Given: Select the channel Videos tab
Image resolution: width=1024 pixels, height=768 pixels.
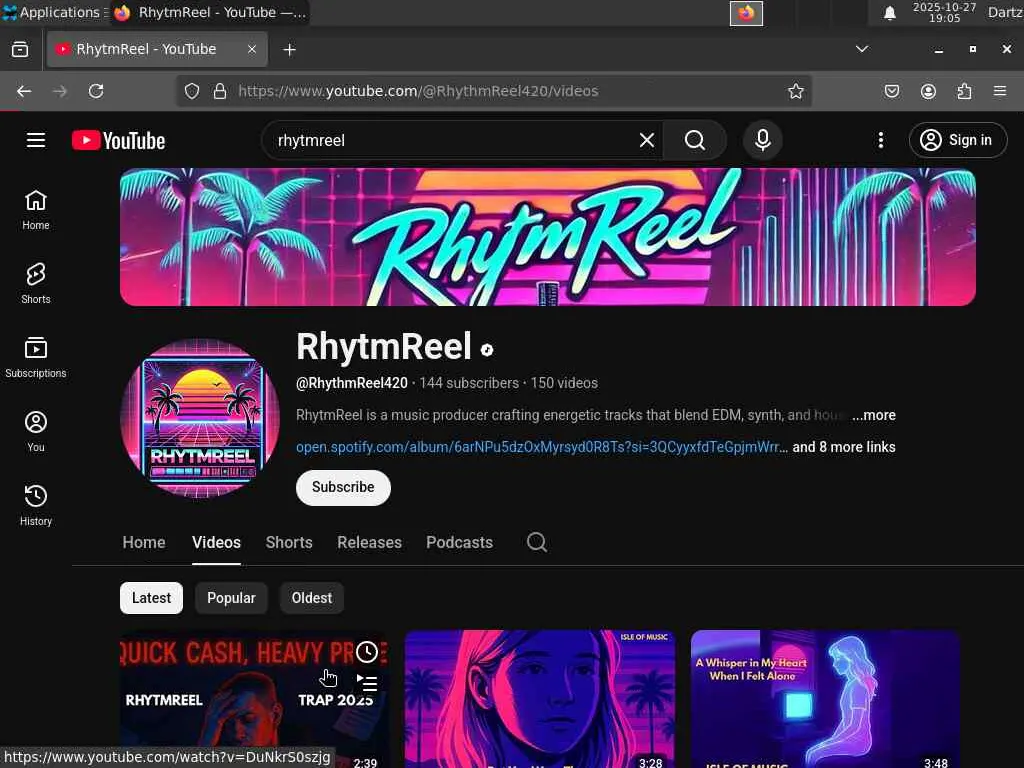Looking at the screenshot, I should [216, 542].
